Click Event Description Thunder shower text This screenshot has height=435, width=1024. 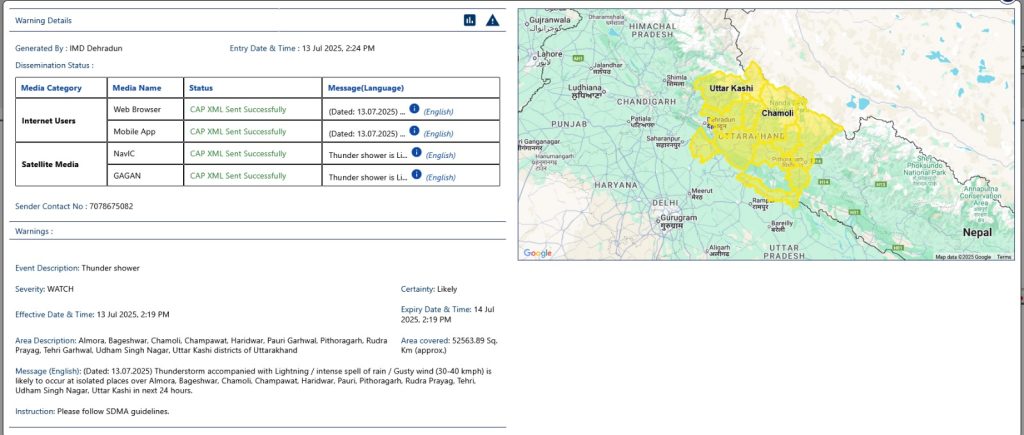78,268
